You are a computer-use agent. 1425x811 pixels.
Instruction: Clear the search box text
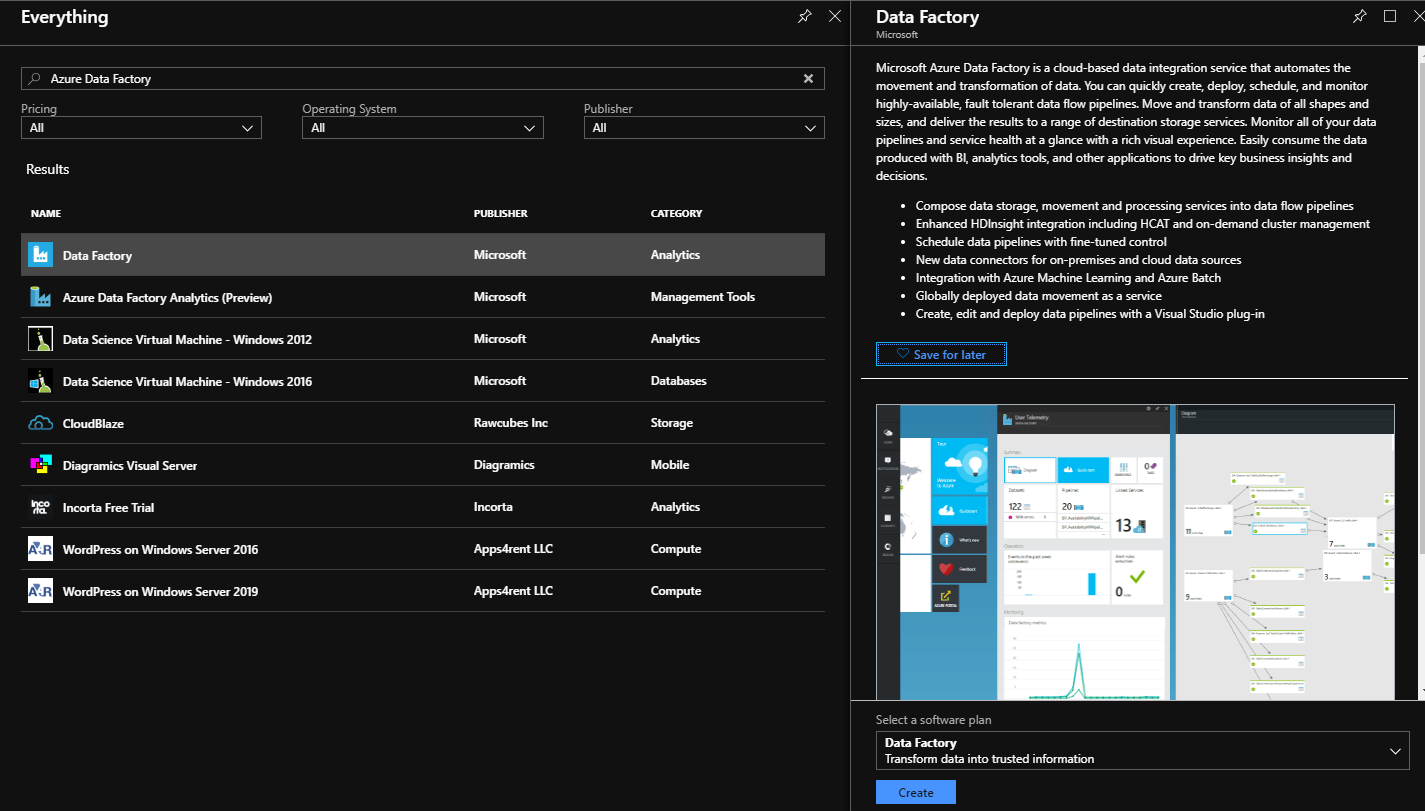(809, 78)
